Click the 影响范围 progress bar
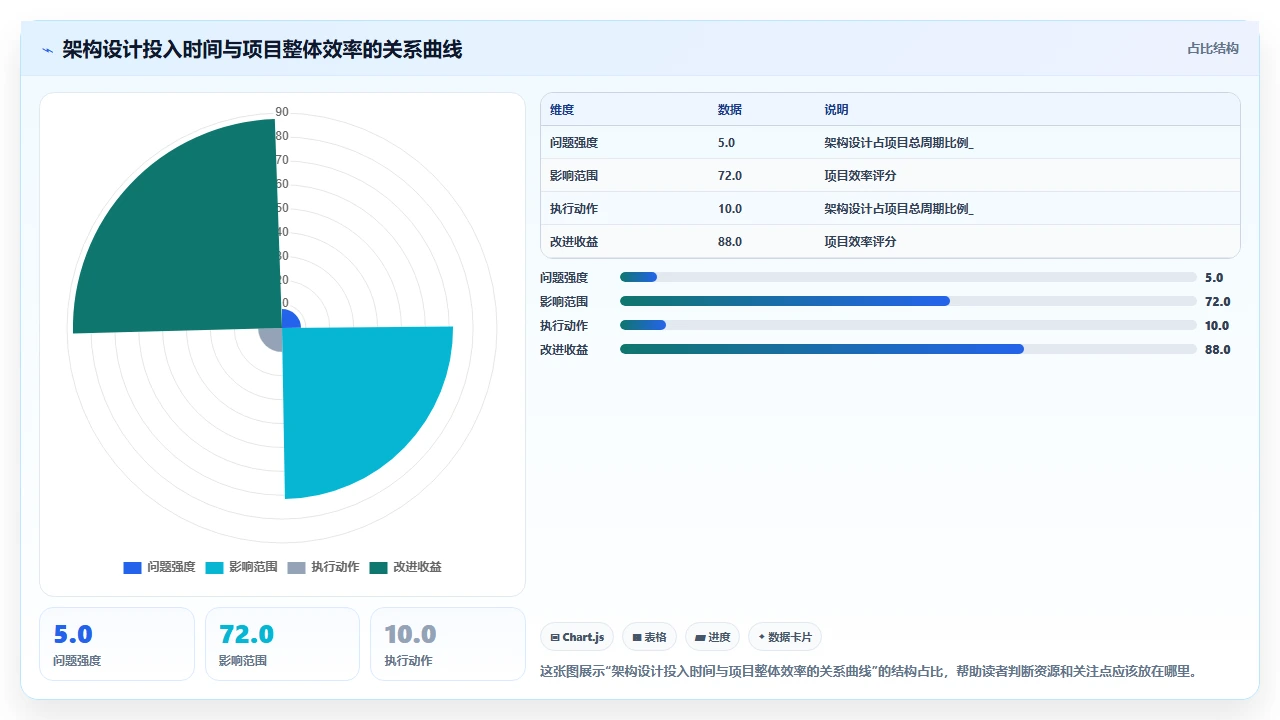The image size is (1280, 720). pos(908,301)
